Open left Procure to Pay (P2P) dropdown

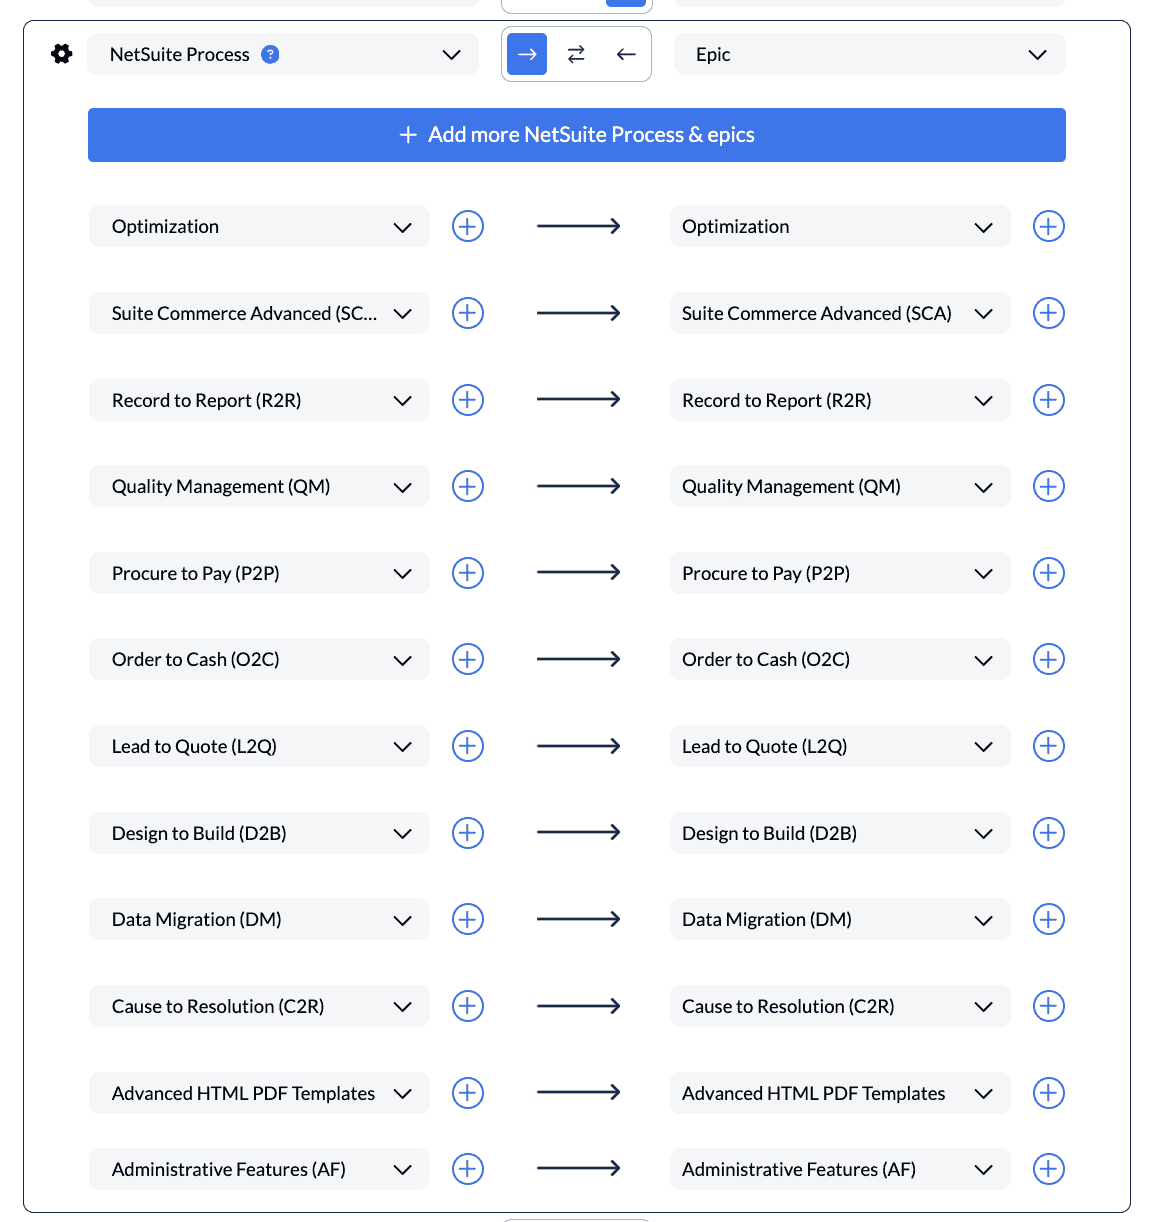point(259,573)
